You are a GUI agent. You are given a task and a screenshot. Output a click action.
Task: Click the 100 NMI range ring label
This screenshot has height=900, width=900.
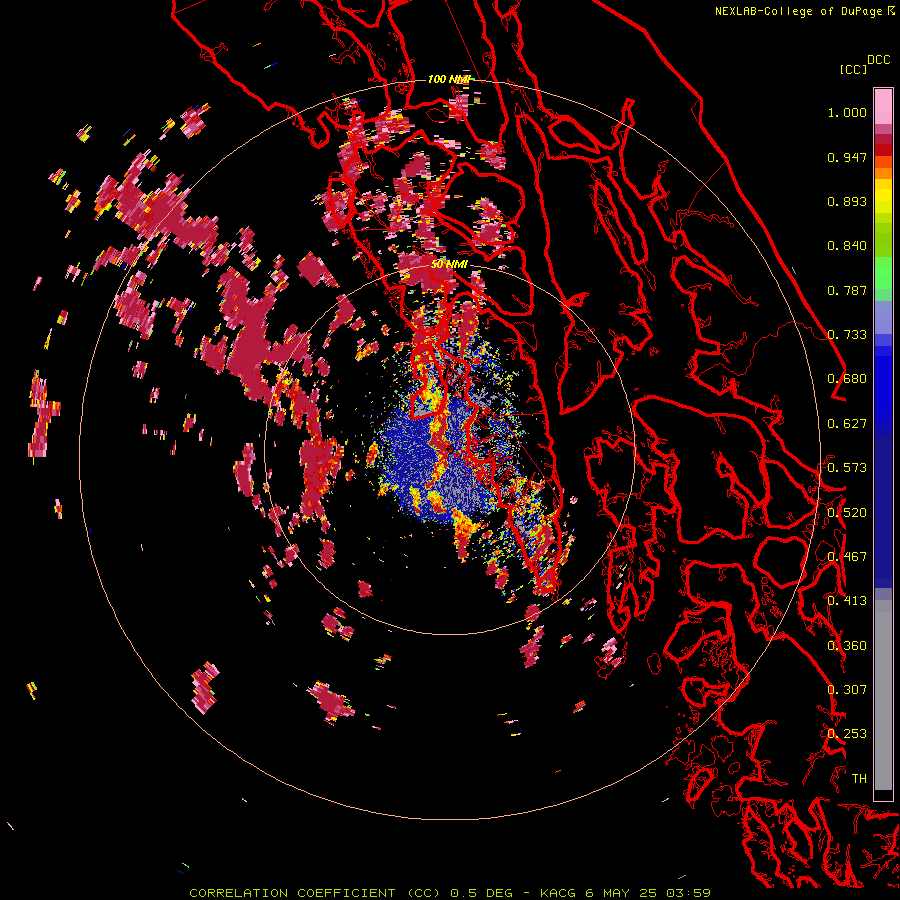[x=449, y=79]
